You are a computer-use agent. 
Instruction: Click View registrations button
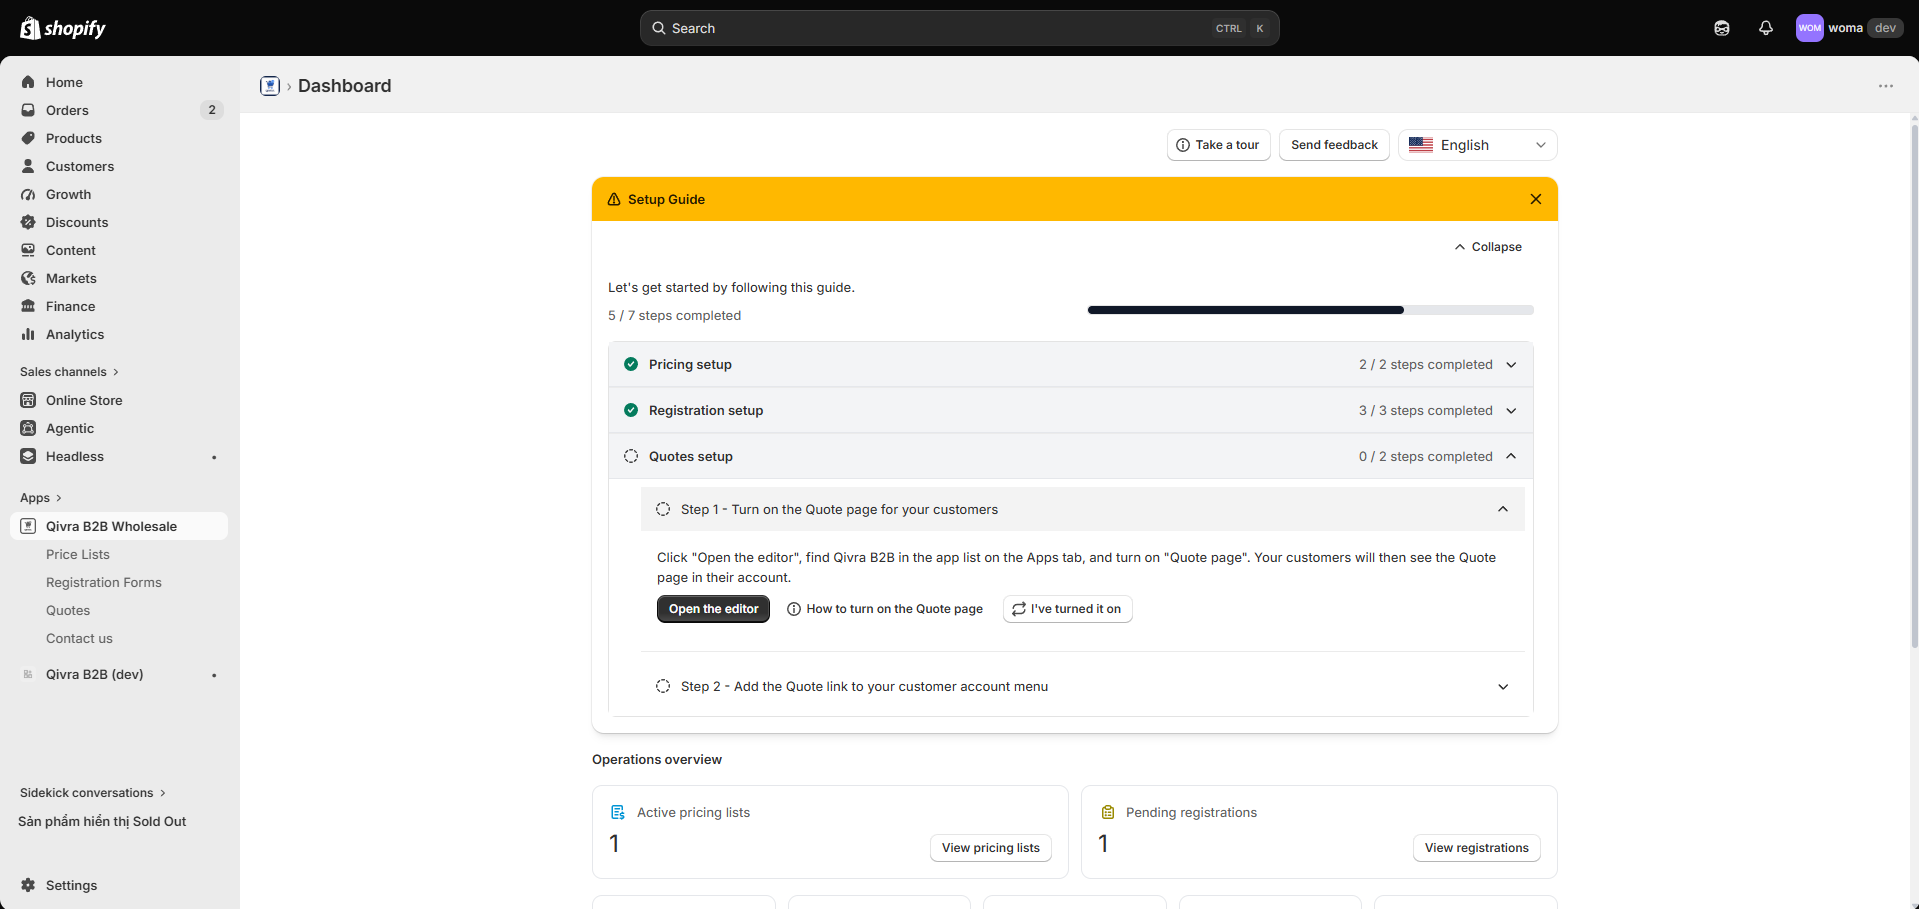coord(1476,848)
